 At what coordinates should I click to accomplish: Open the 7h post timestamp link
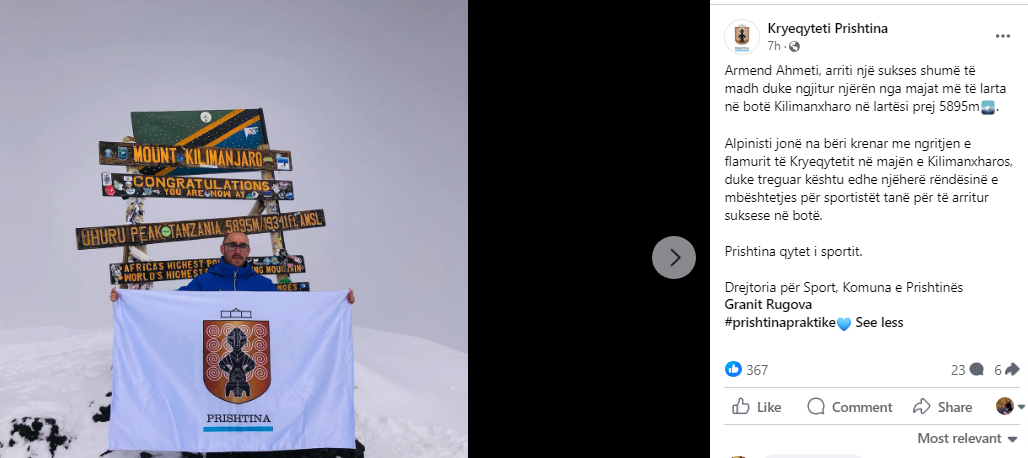click(774, 46)
